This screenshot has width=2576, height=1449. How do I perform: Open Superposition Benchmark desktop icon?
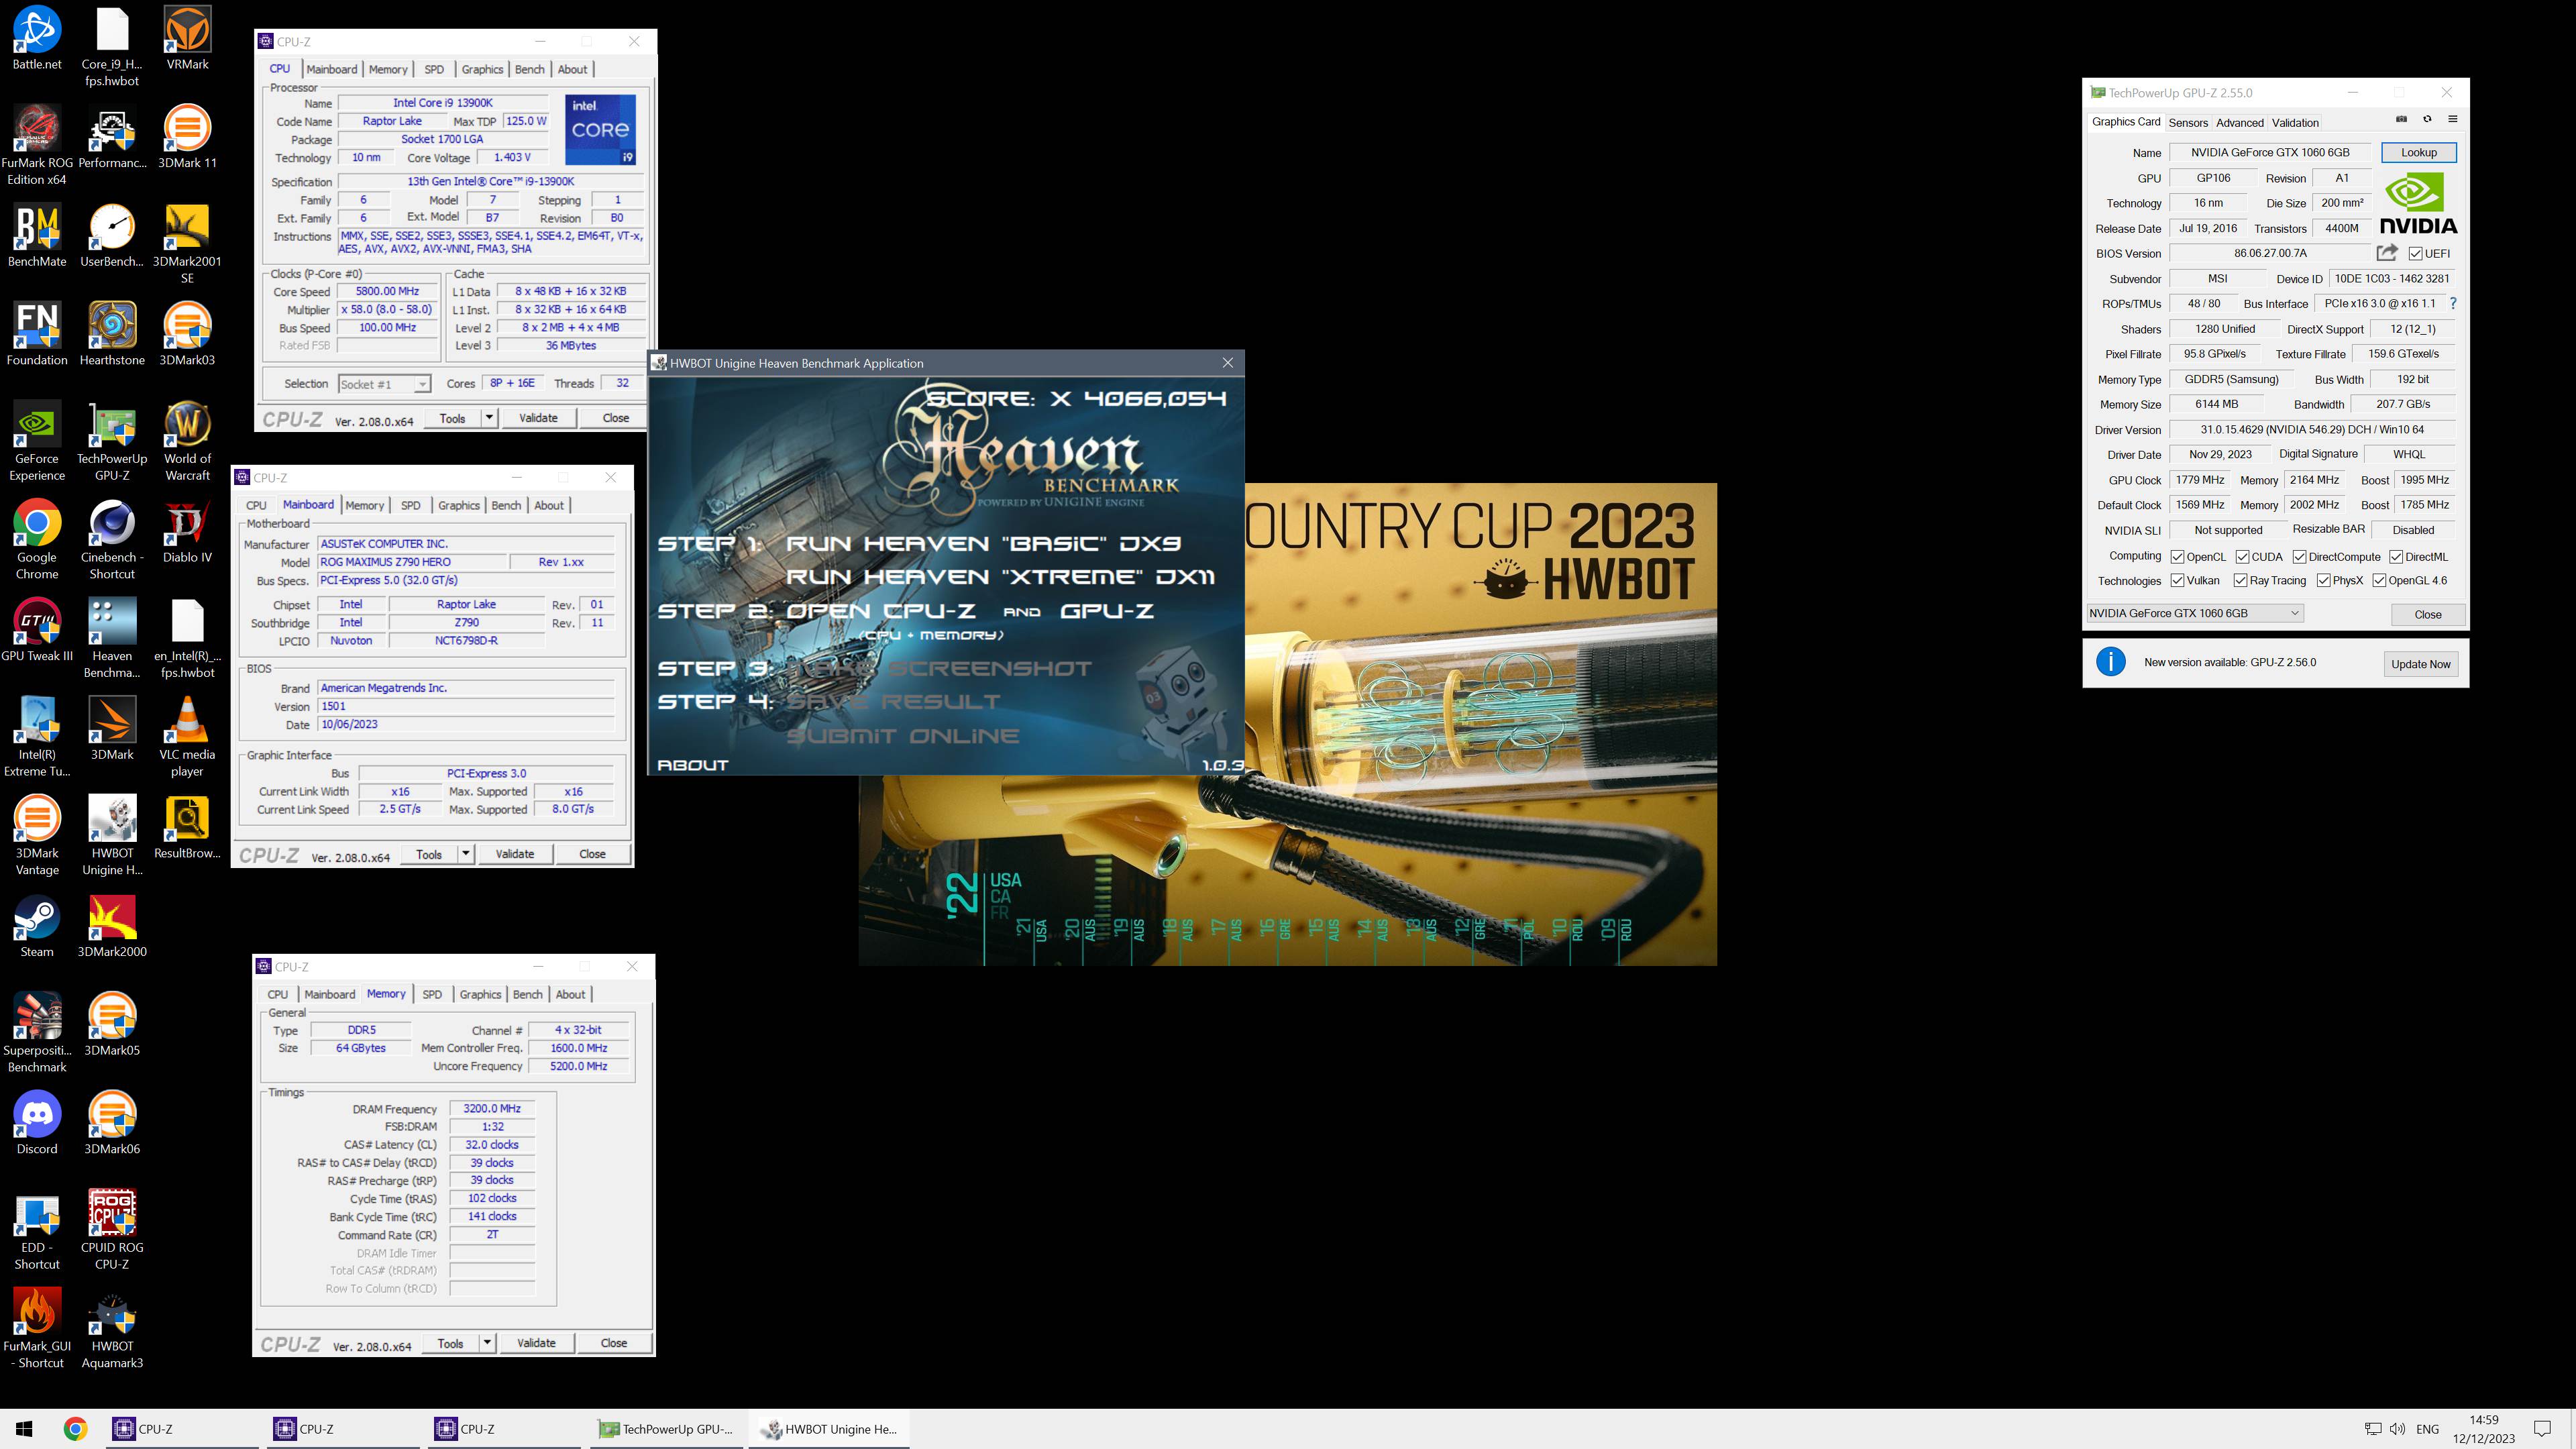(x=37, y=1032)
